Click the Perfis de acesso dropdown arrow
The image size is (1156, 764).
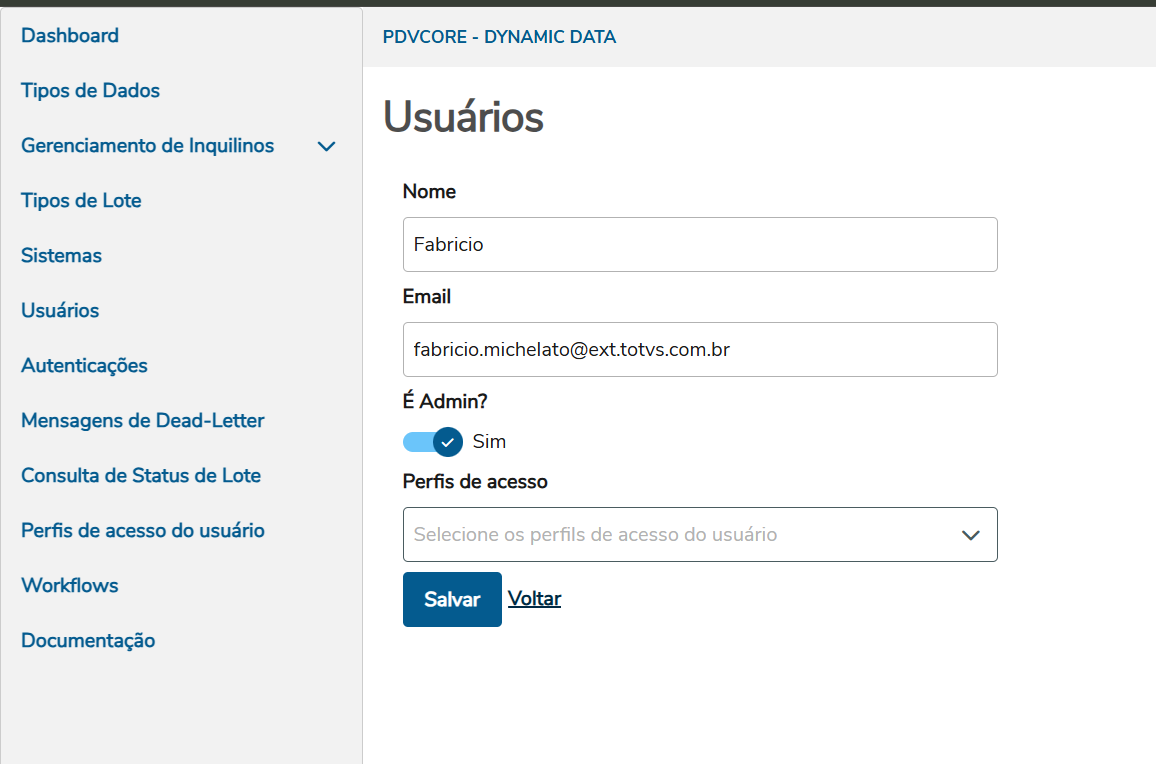(x=970, y=535)
